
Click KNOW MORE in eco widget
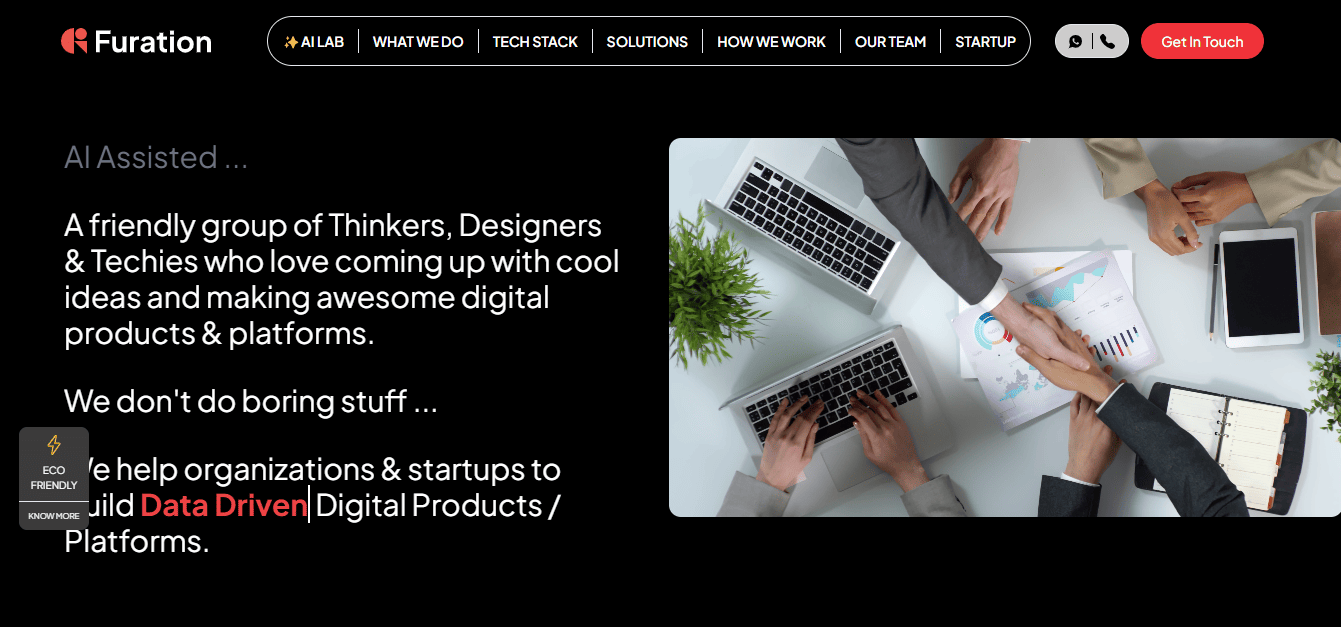coord(54,516)
